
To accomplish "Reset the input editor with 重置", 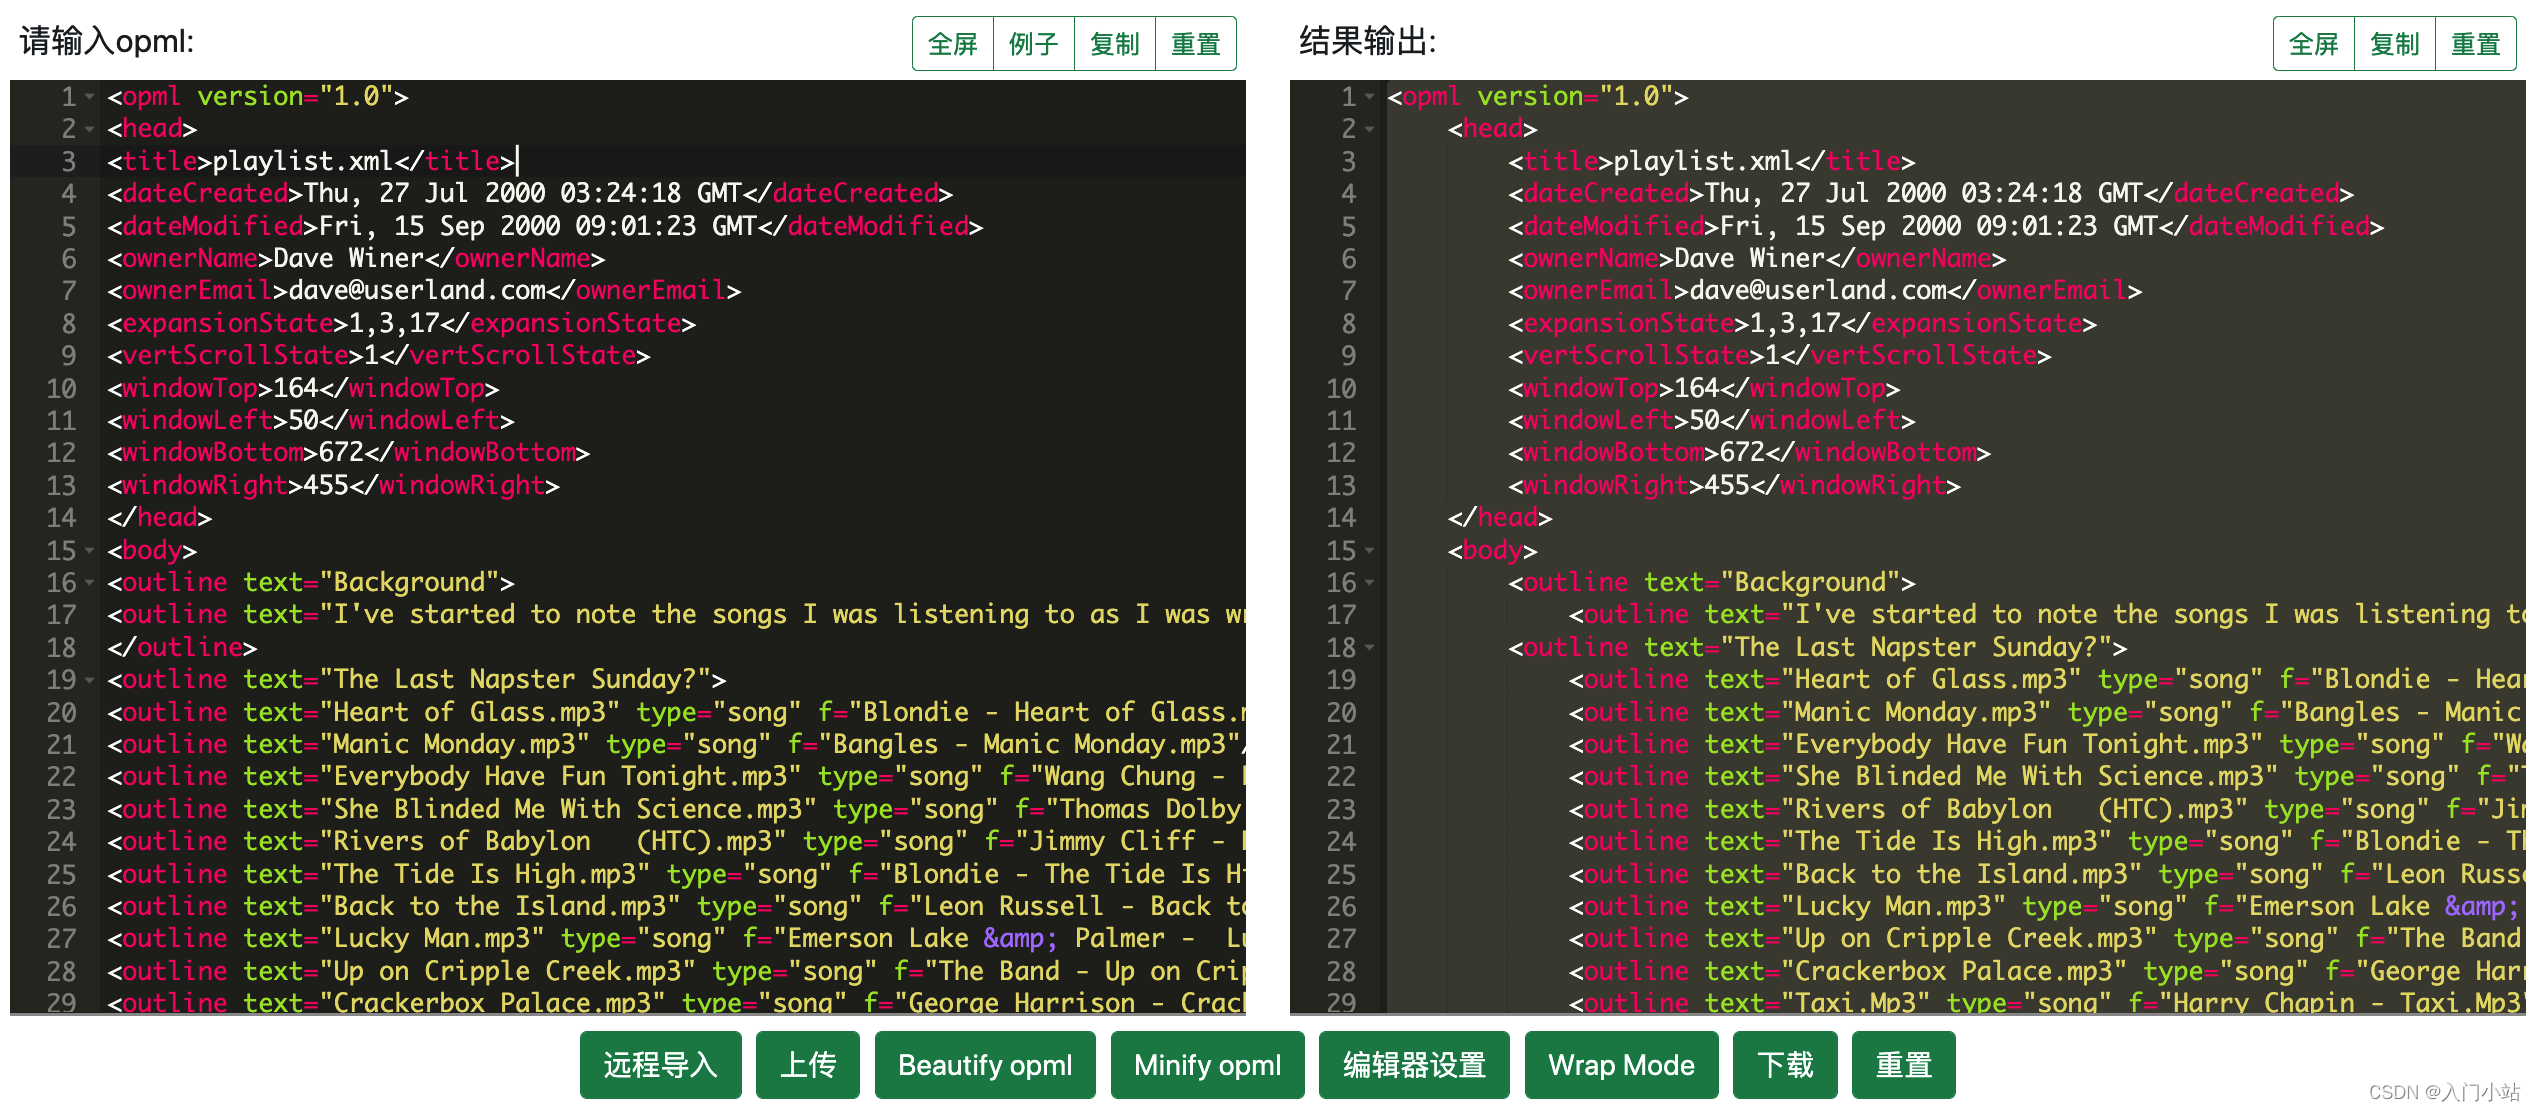I will pos(1196,44).
